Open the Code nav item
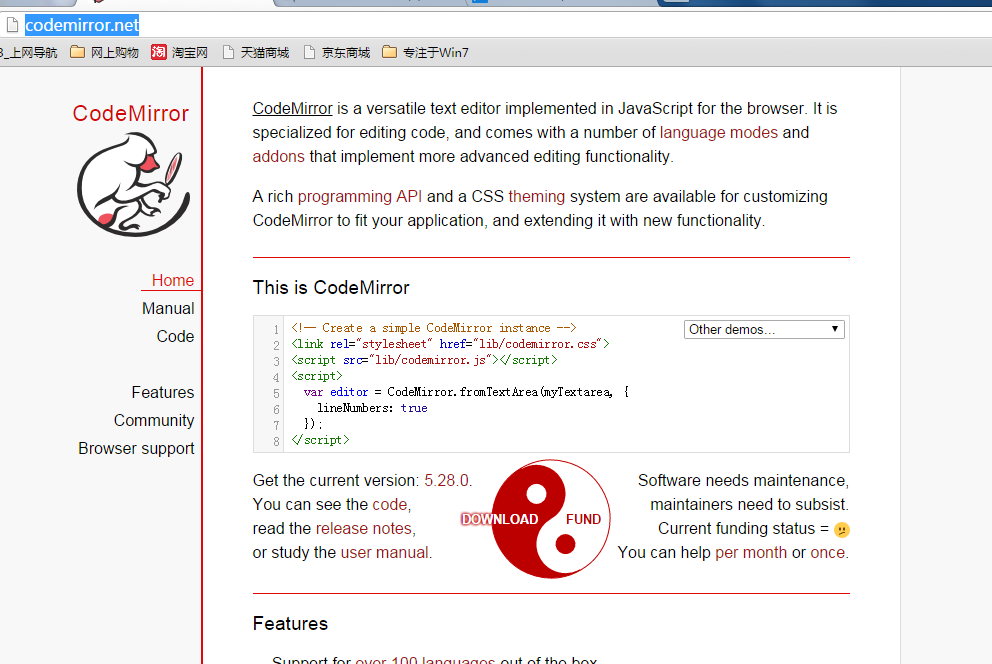The height and width of the screenshot is (664, 992). point(175,336)
